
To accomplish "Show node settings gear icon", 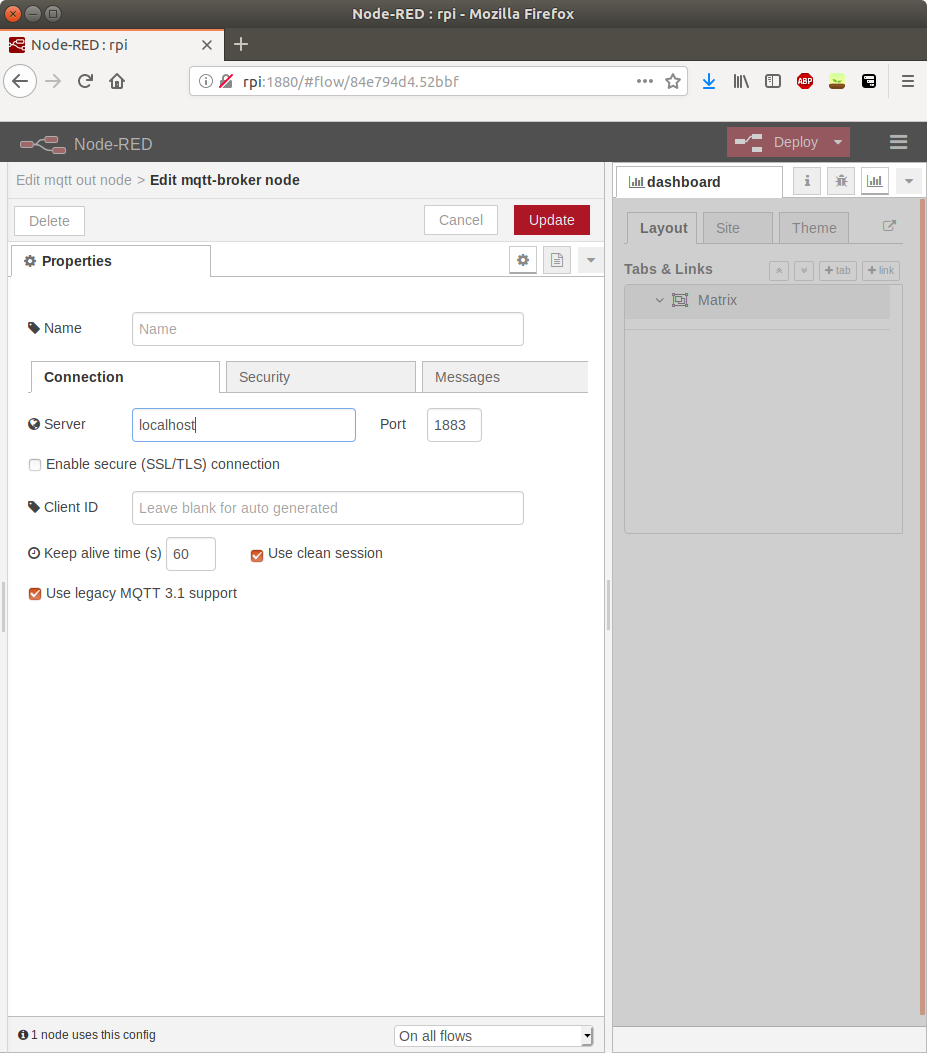I will (523, 260).
